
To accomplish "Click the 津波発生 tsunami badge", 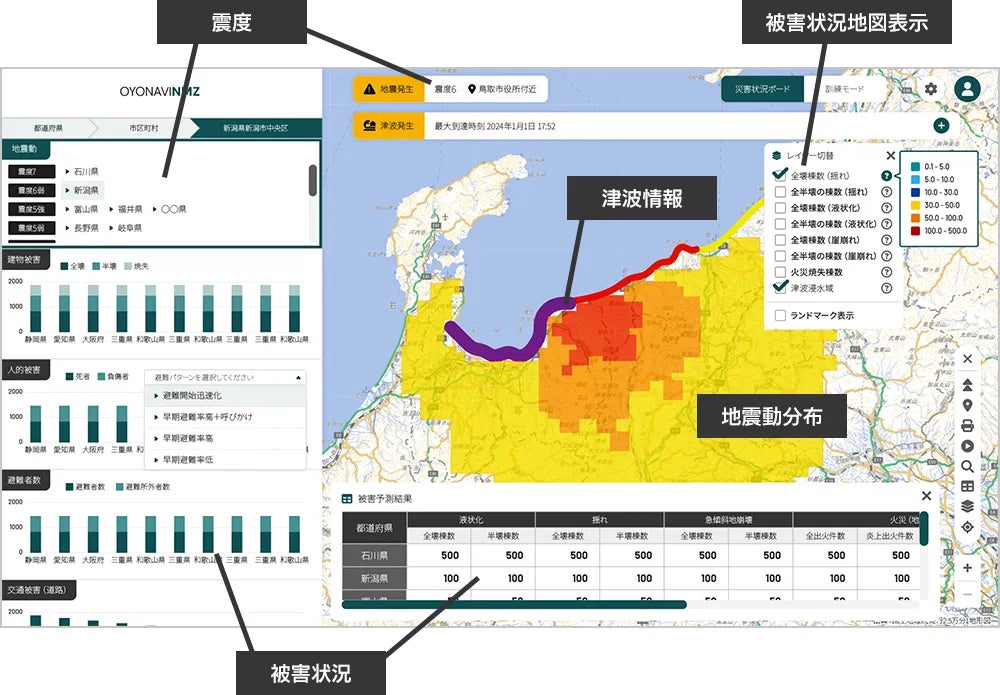I will [x=388, y=126].
